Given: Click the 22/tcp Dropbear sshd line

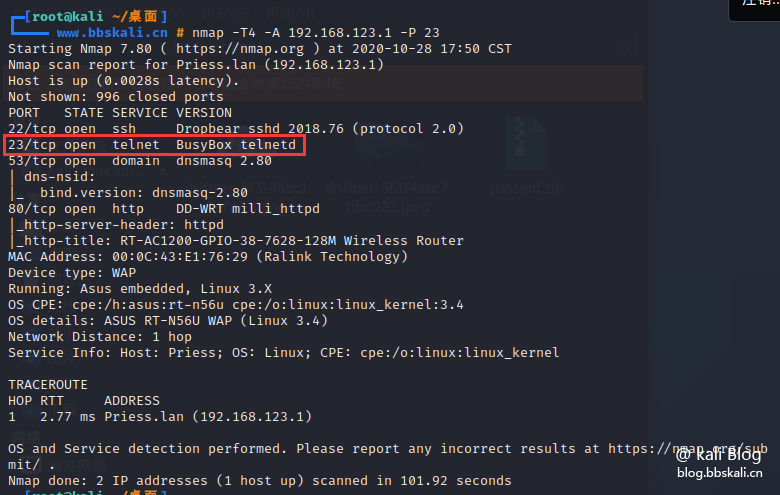Looking at the screenshot, I should click(236, 129).
